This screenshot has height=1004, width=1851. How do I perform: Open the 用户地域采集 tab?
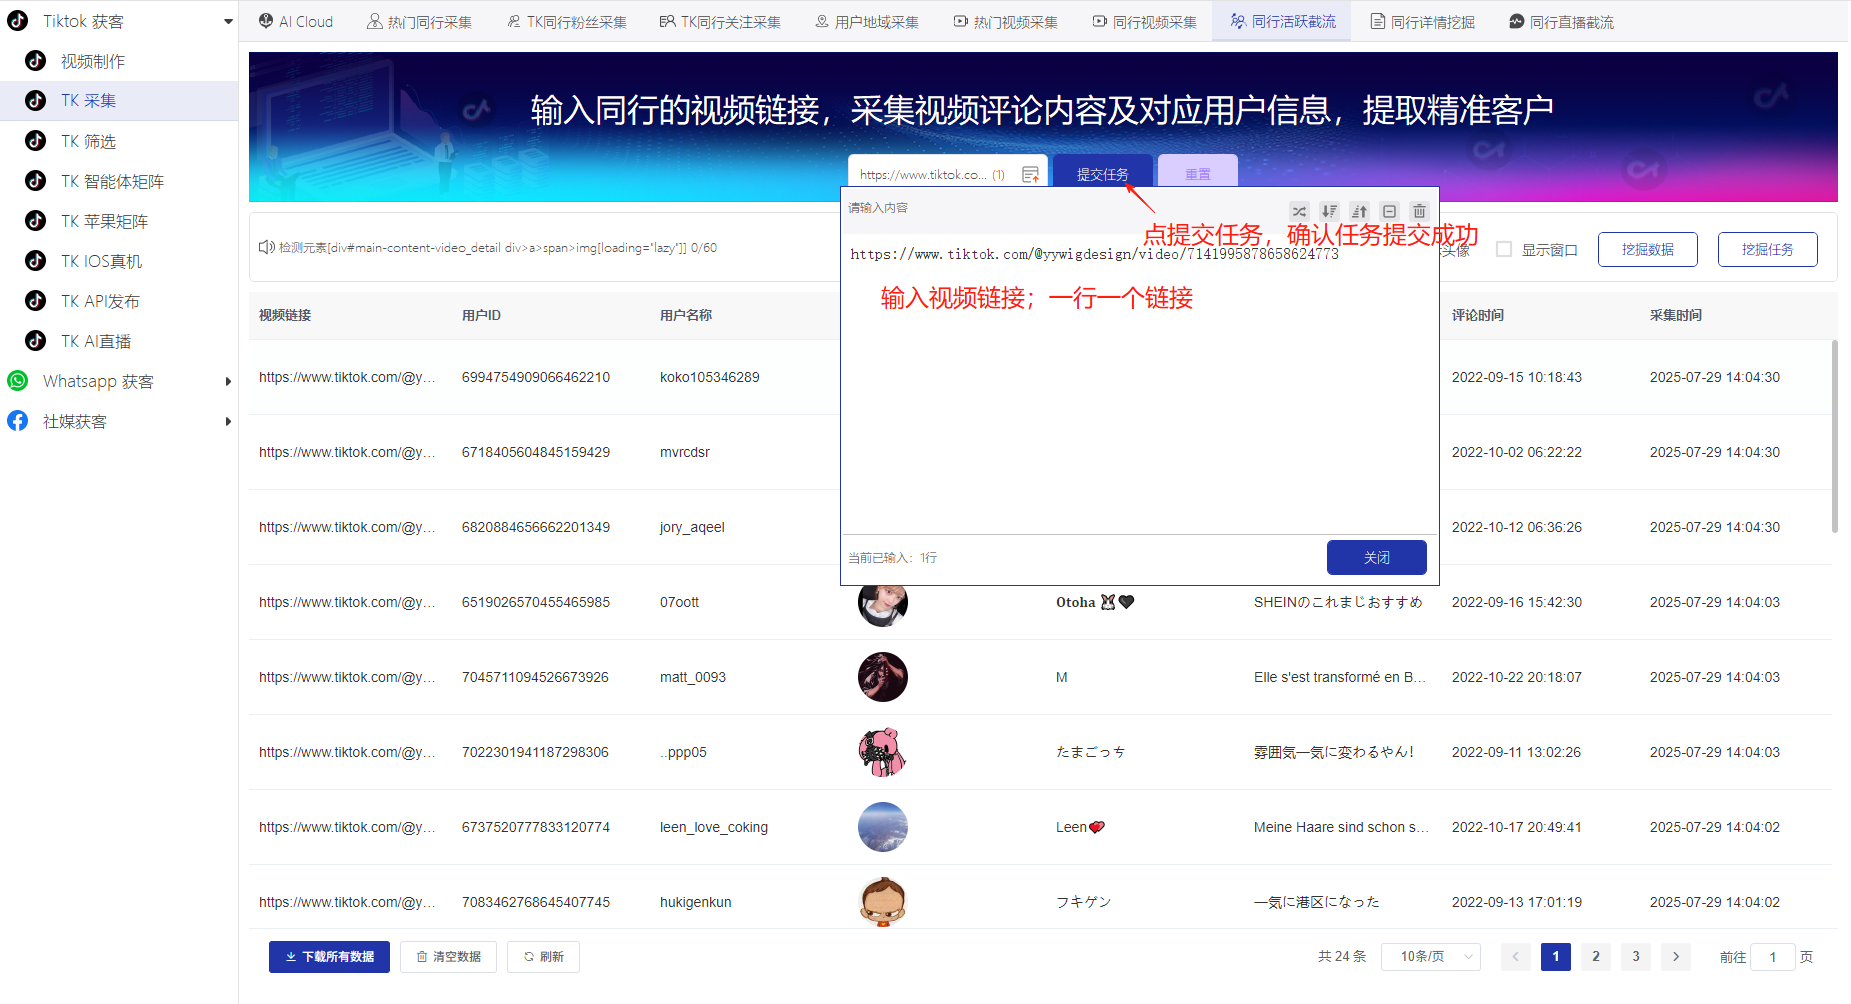point(866,20)
